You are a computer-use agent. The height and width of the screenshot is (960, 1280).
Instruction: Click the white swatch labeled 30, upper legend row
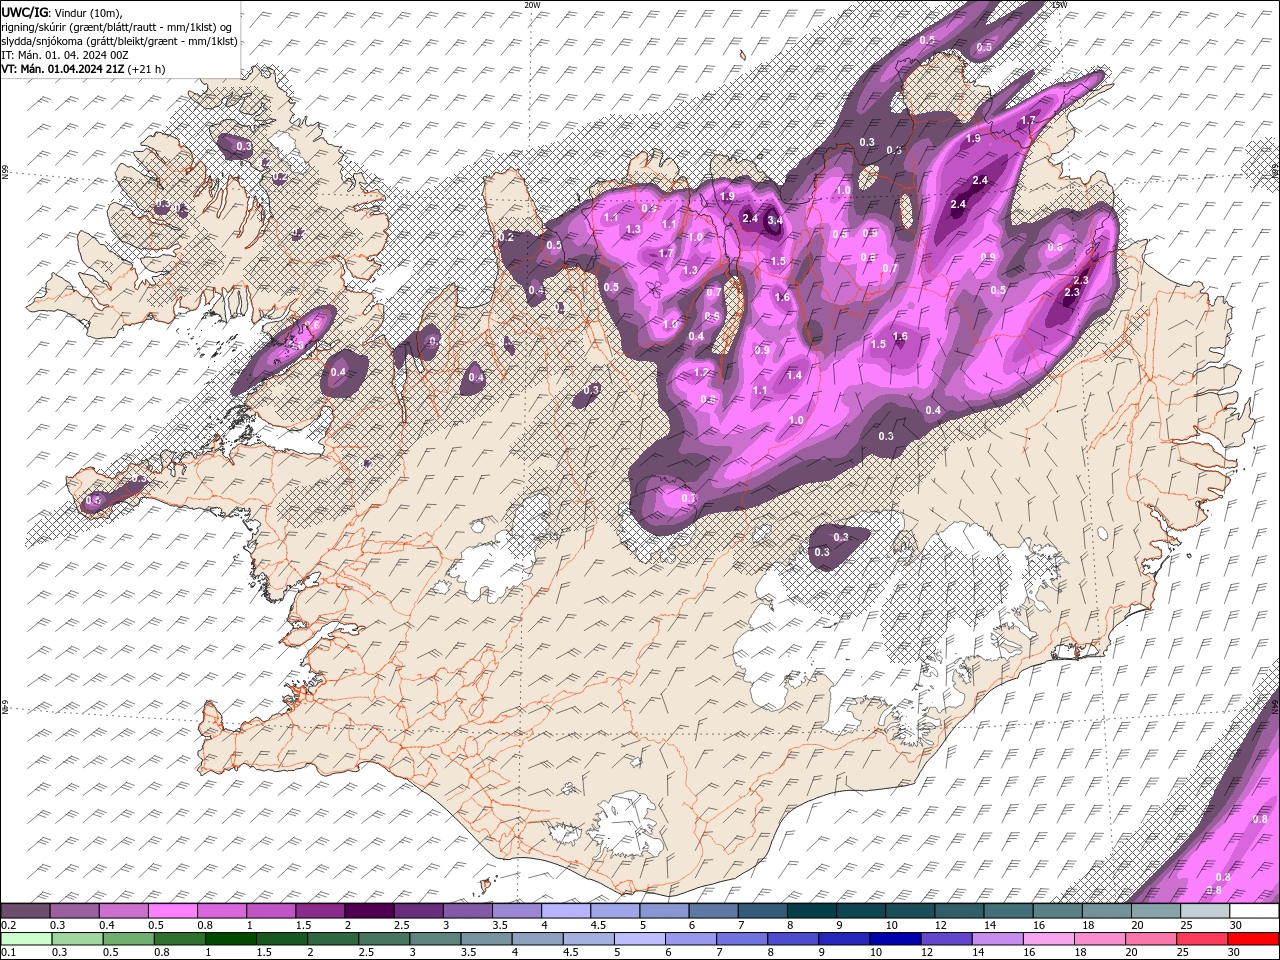coord(1254,911)
